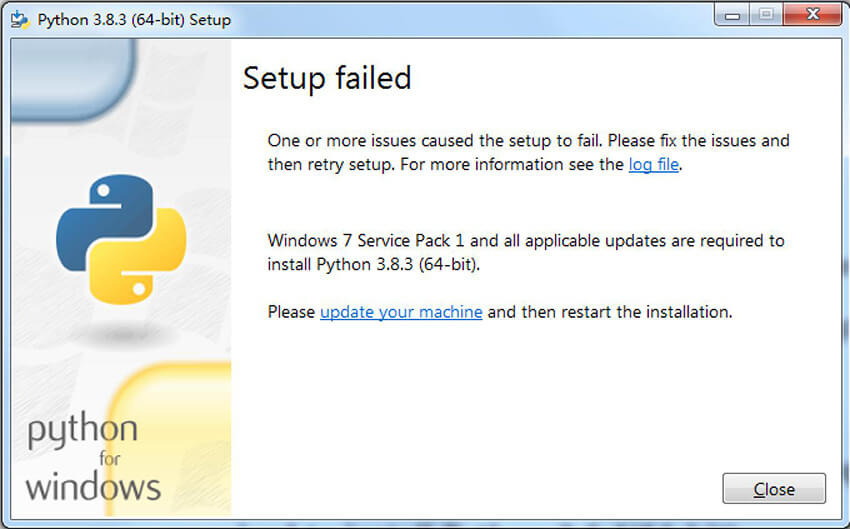
Task: Open the log file link
Action: [654, 164]
